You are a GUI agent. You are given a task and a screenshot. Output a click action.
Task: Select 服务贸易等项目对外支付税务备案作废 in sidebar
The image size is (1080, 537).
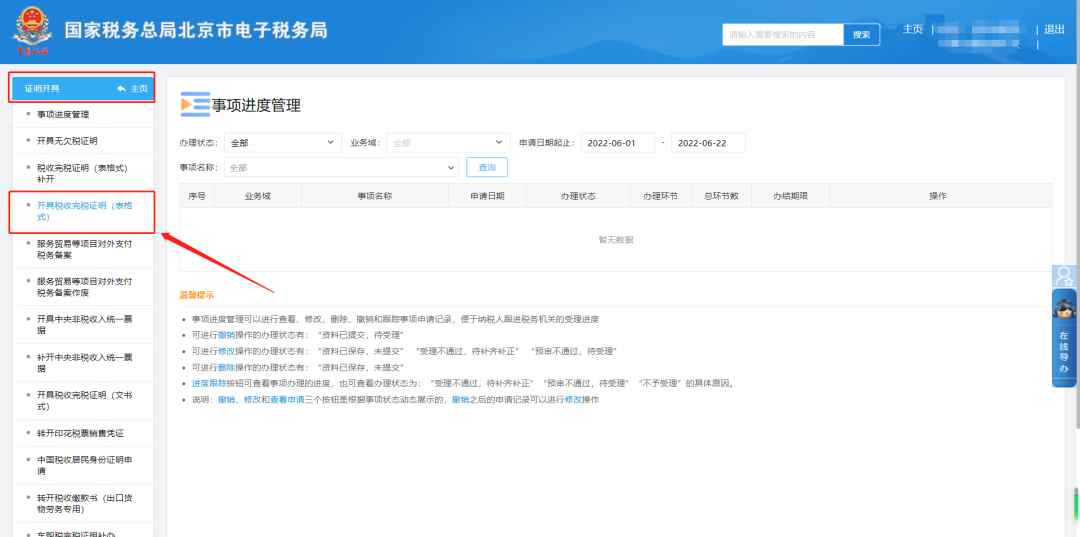(83, 287)
